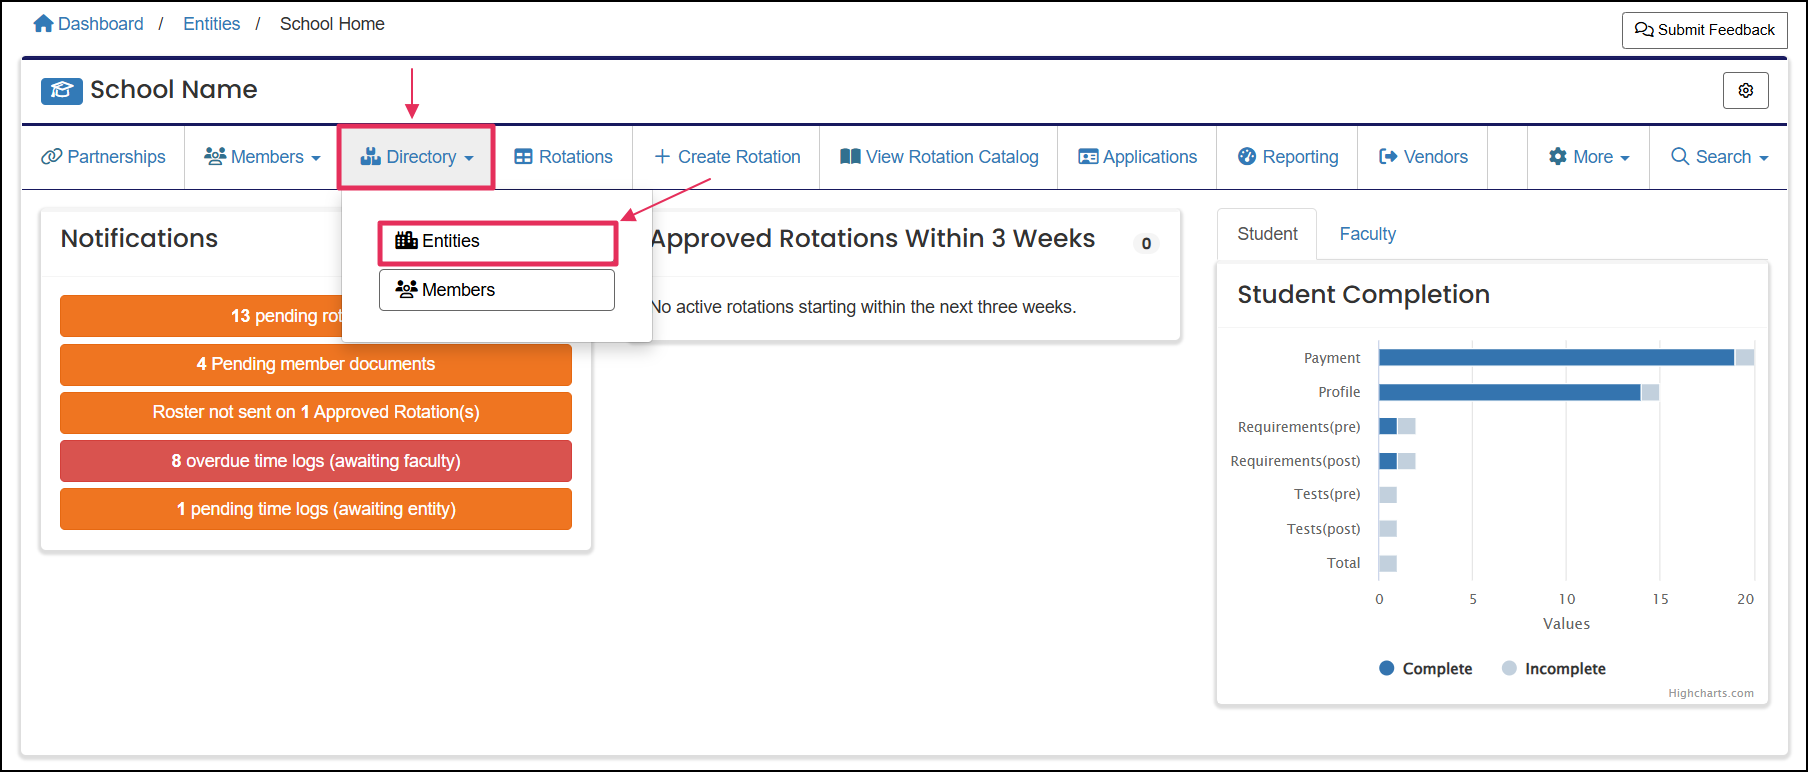Open the Vendors page

tap(1423, 157)
